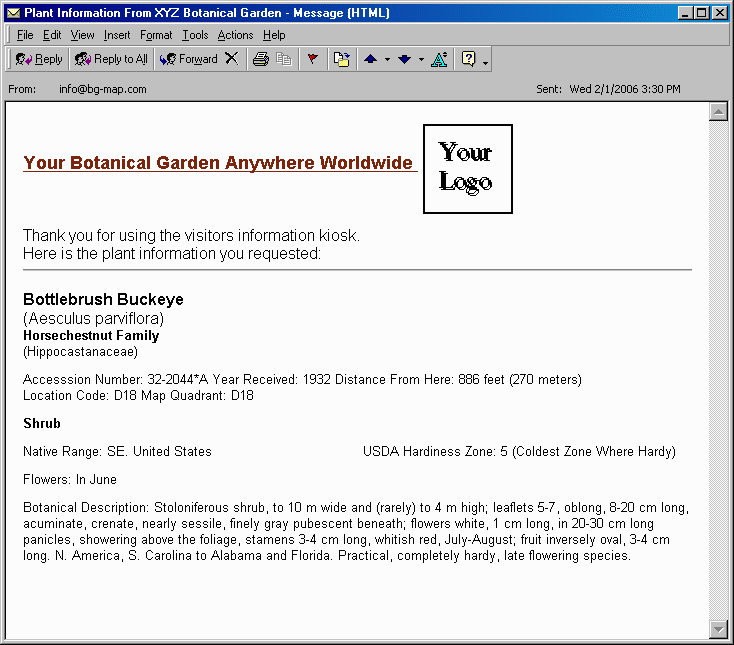Follow the Your Botanical Garden Anywhere Worldwide link
The height and width of the screenshot is (645, 734).
[x=218, y=163]
